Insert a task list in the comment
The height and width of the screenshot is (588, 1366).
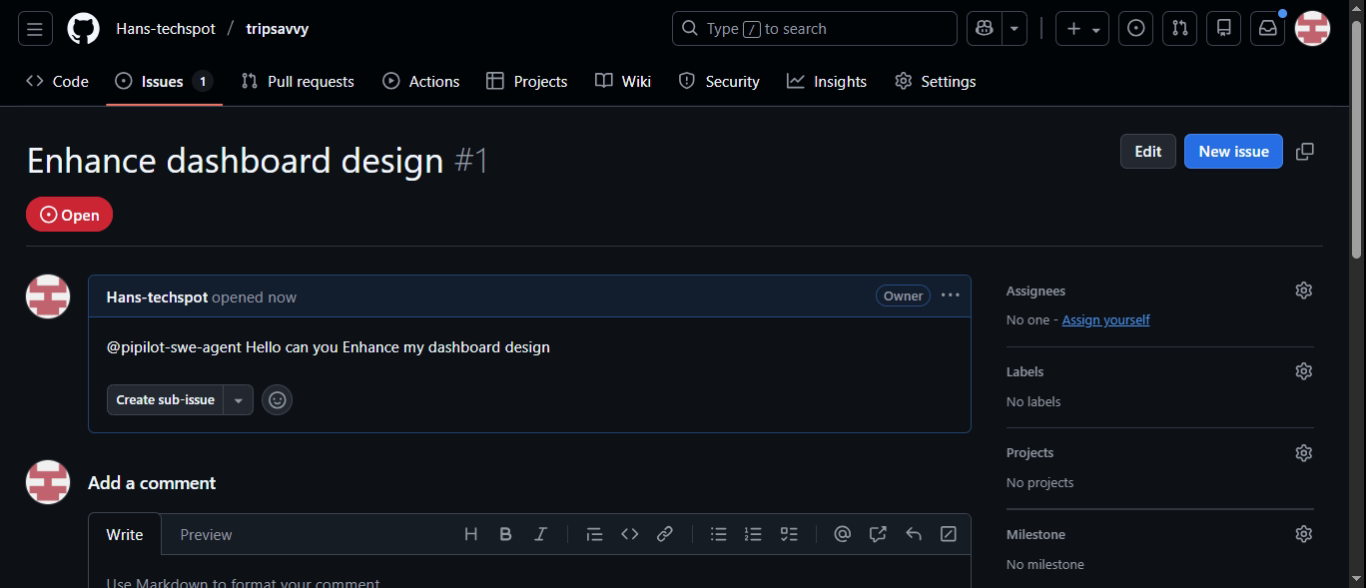(789, 535)
